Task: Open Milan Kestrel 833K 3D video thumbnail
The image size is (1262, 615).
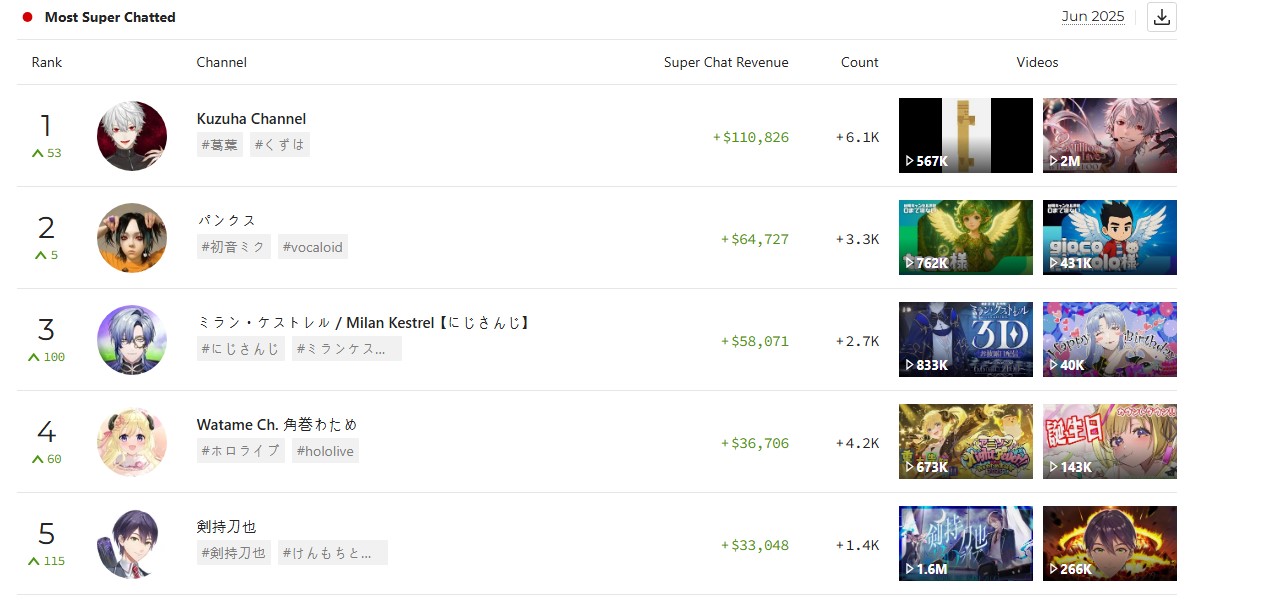Action: [x=966, y=340]
